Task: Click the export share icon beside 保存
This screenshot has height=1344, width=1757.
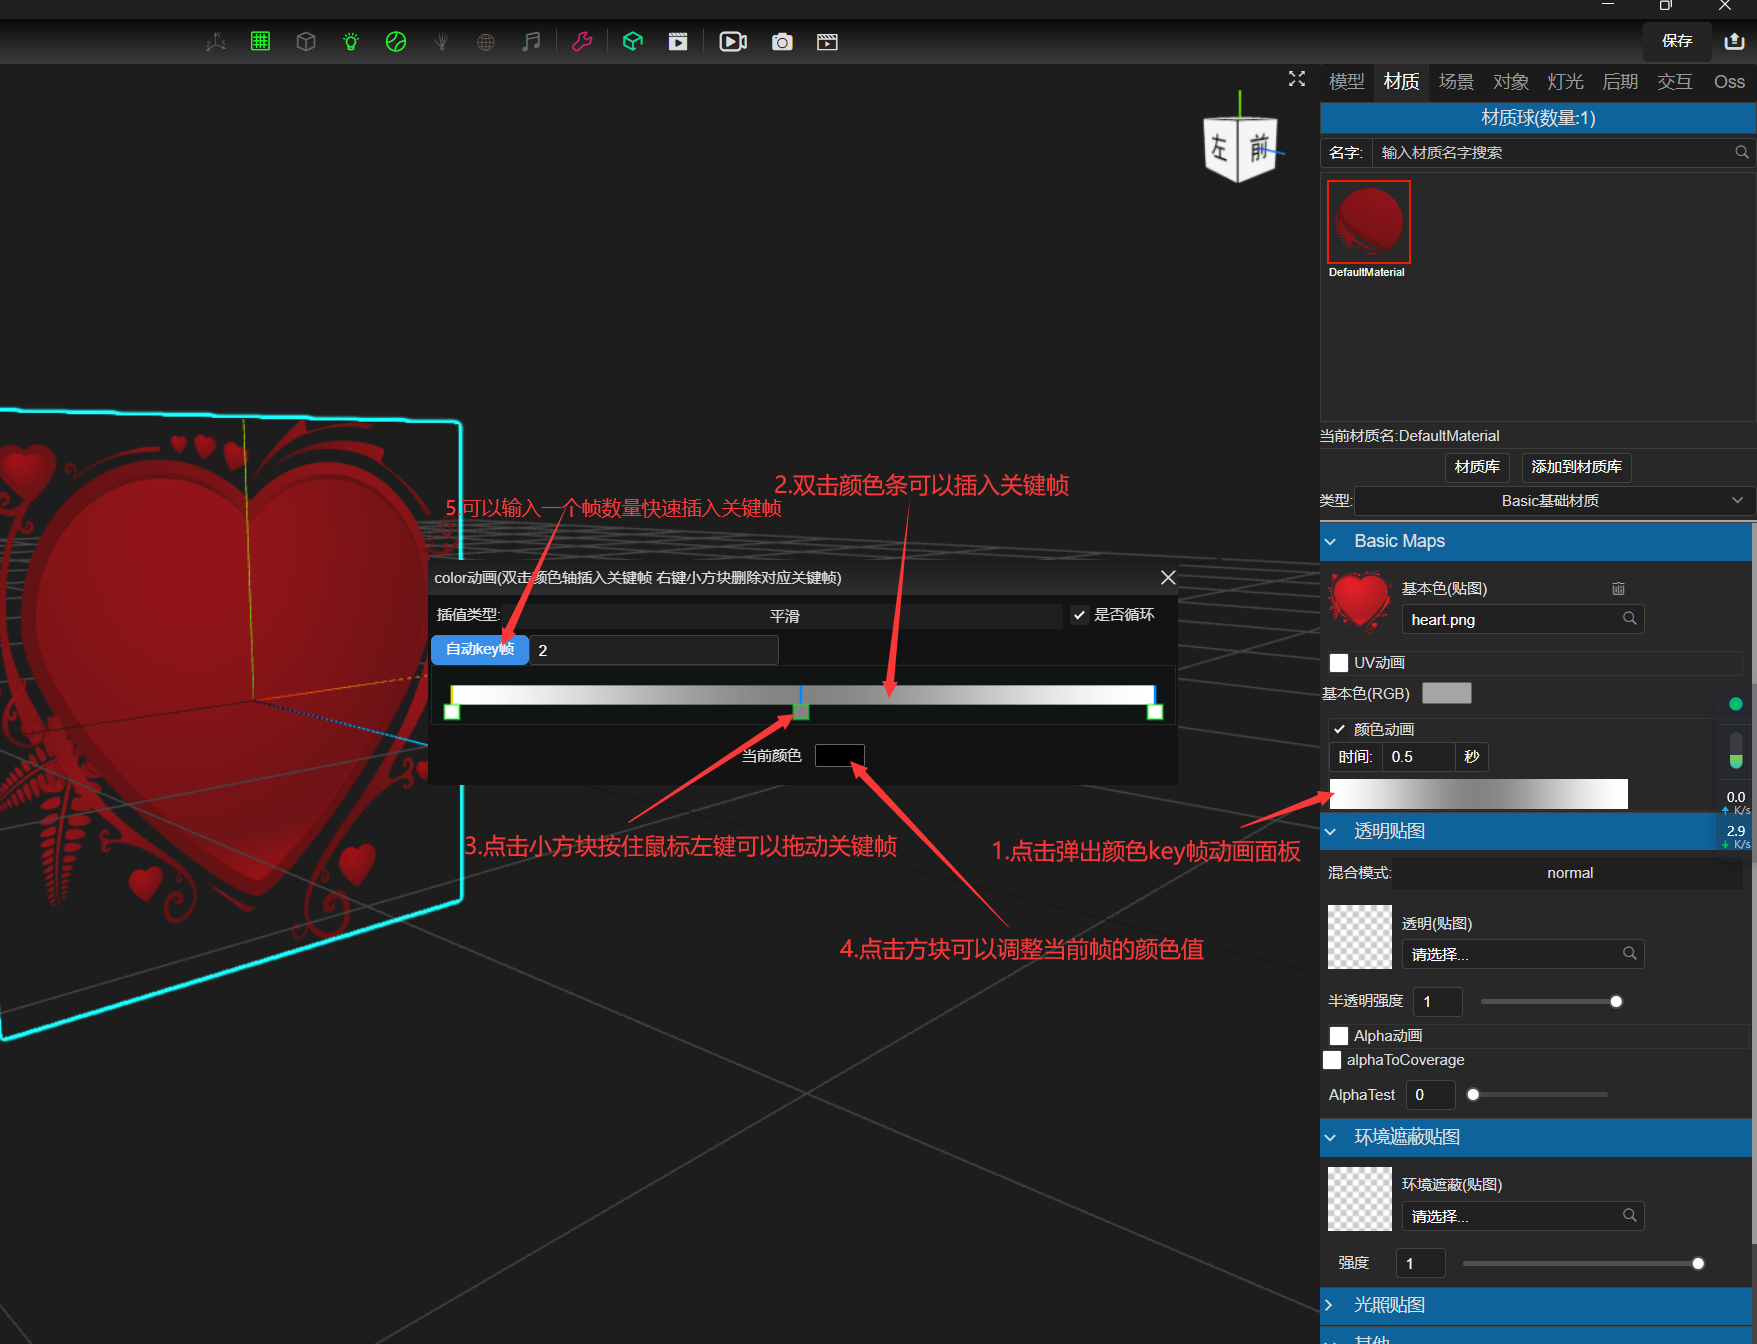Action: pyautogui.click(x=1734, y=41)
